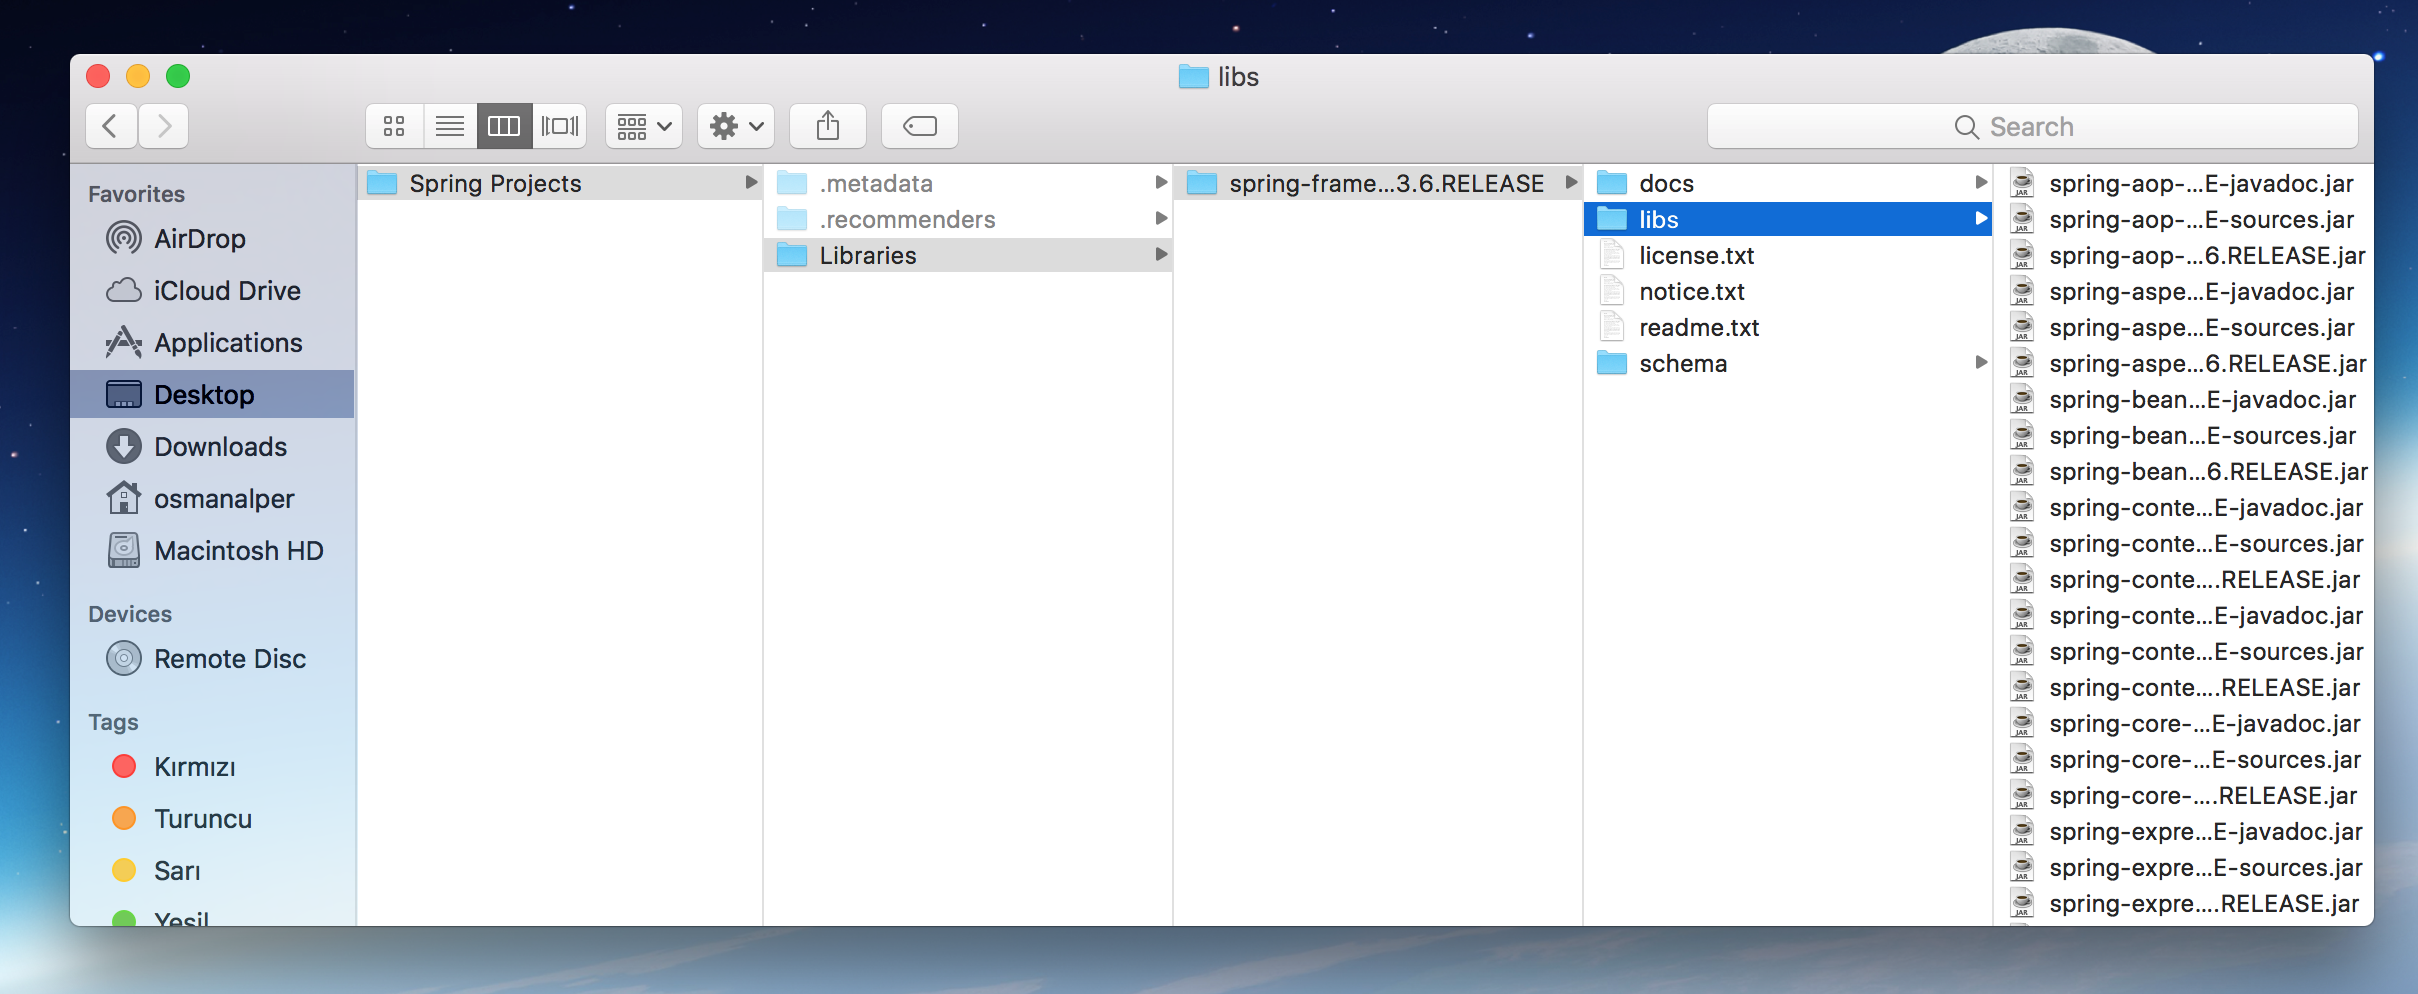Expand the spring-frame...3.6.RELEASE arrow
Viewport: 2418px width, 994px height.
point(1571,182)
